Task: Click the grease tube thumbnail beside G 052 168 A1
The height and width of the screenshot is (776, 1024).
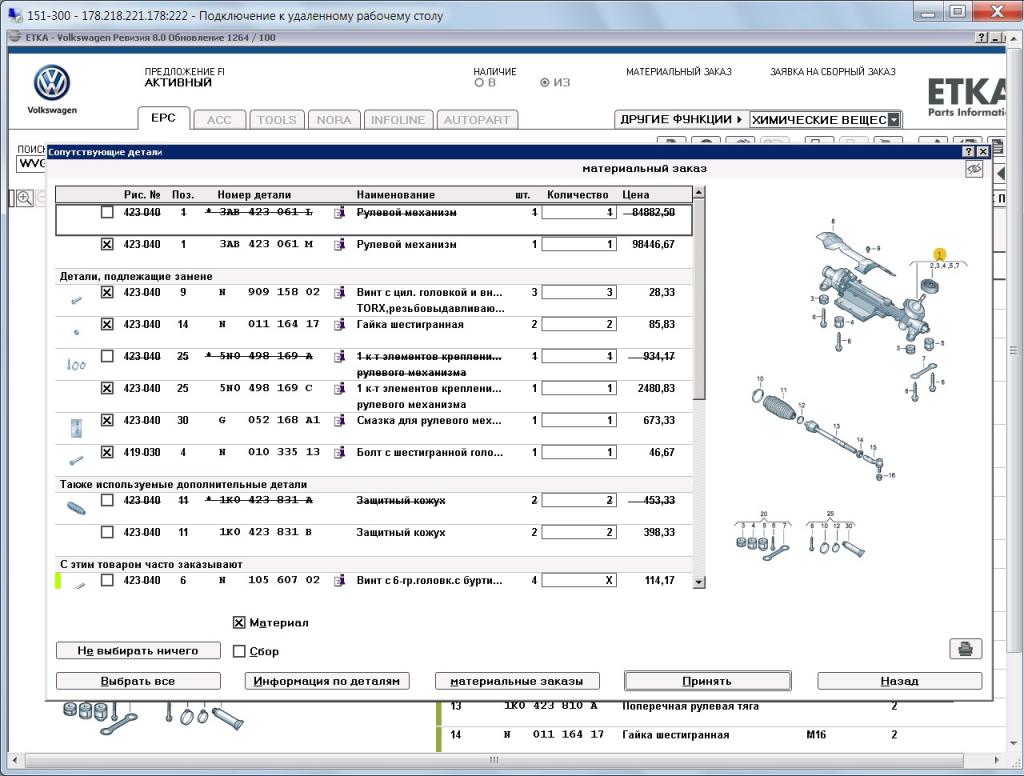Action: tap(76, 428)
